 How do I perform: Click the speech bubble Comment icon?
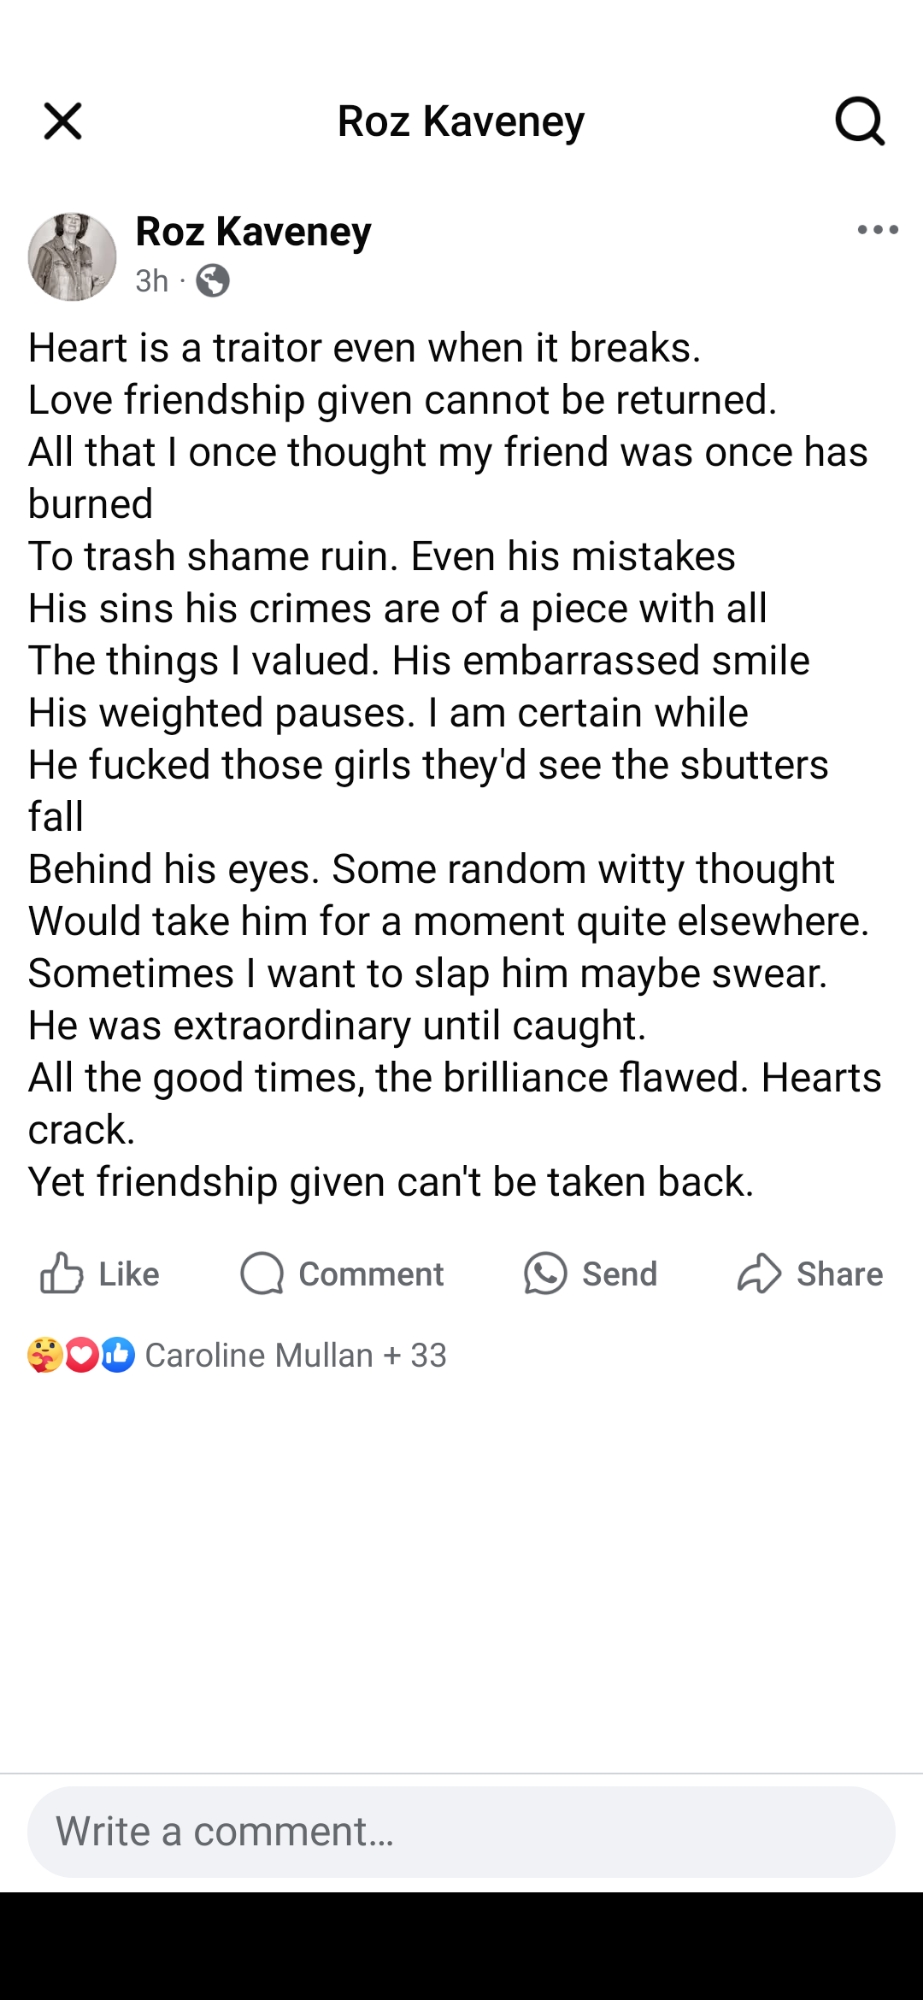point(262,1274)
